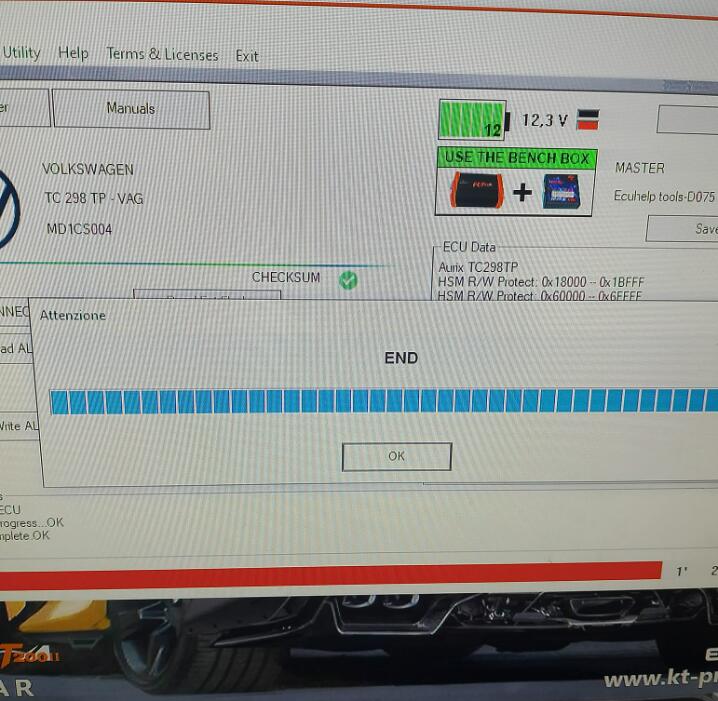Click the black plus sign between devices

click(522, 192)
